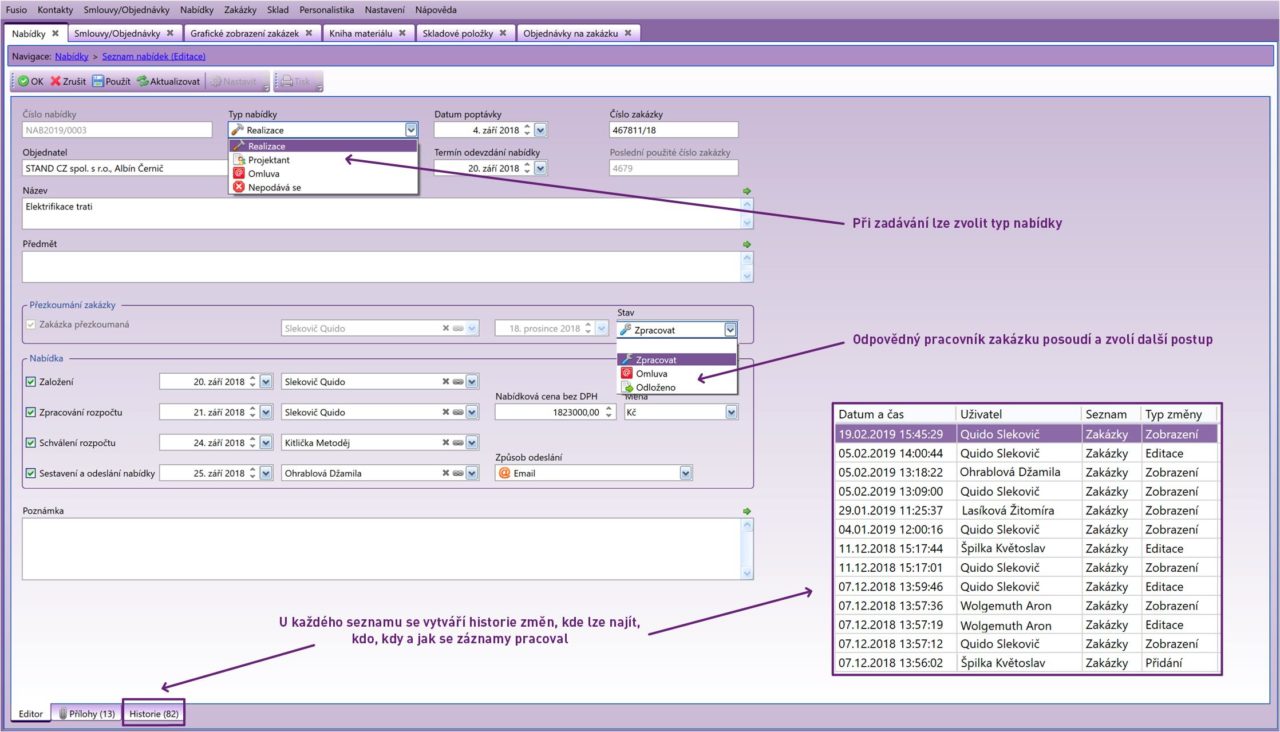Click green arrow next to Předmět field
1280x732 pixels.
[747, 242]
